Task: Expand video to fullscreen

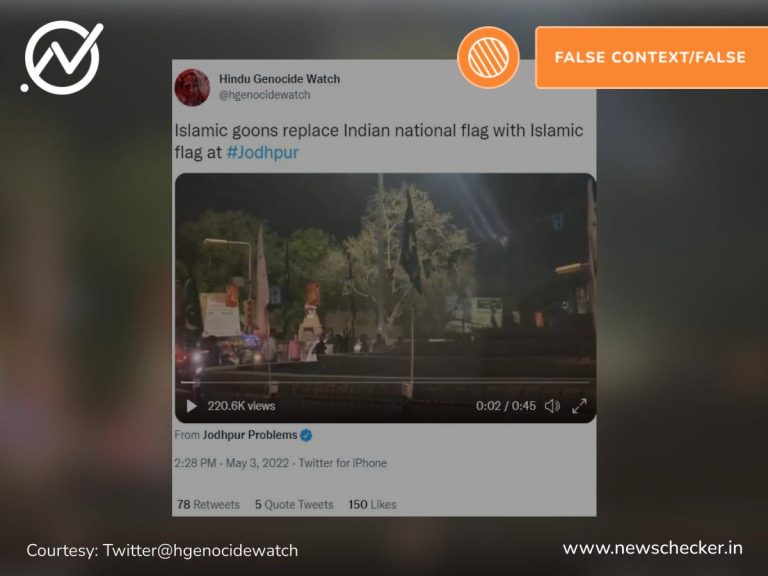Action: point(579,406)
